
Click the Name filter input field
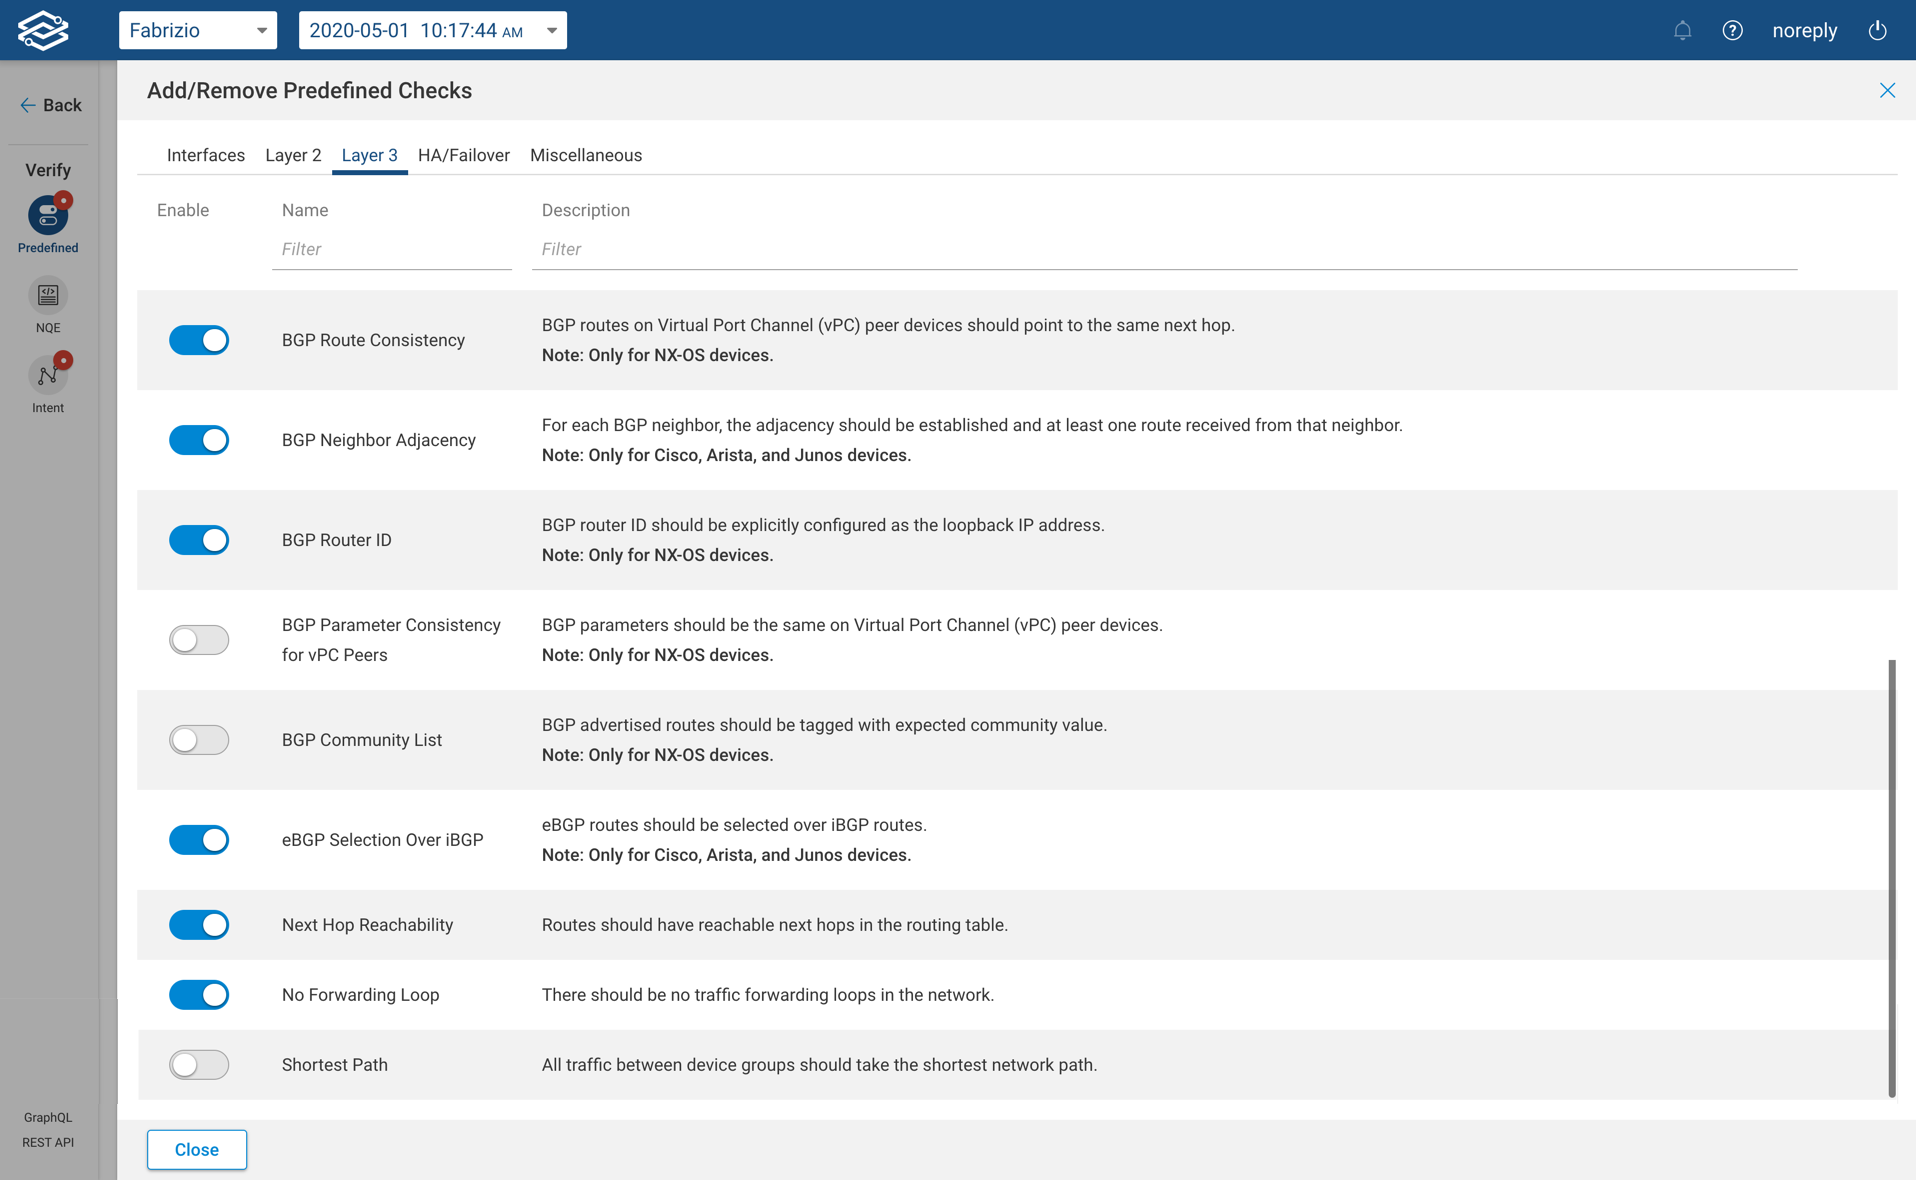click(391, 249)
